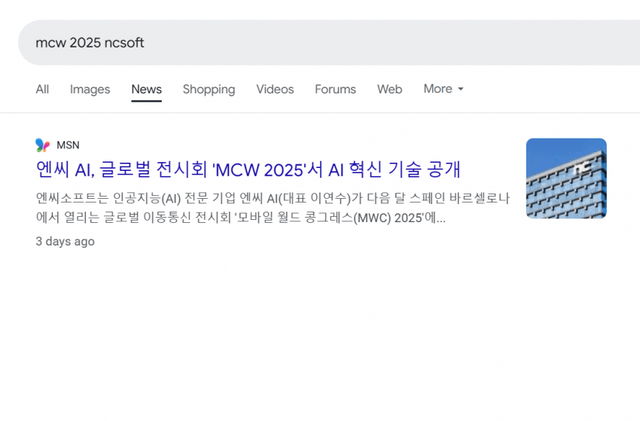Open the Shopping tab
This screenshot has height=421, width=640.
tap(209, 89)
